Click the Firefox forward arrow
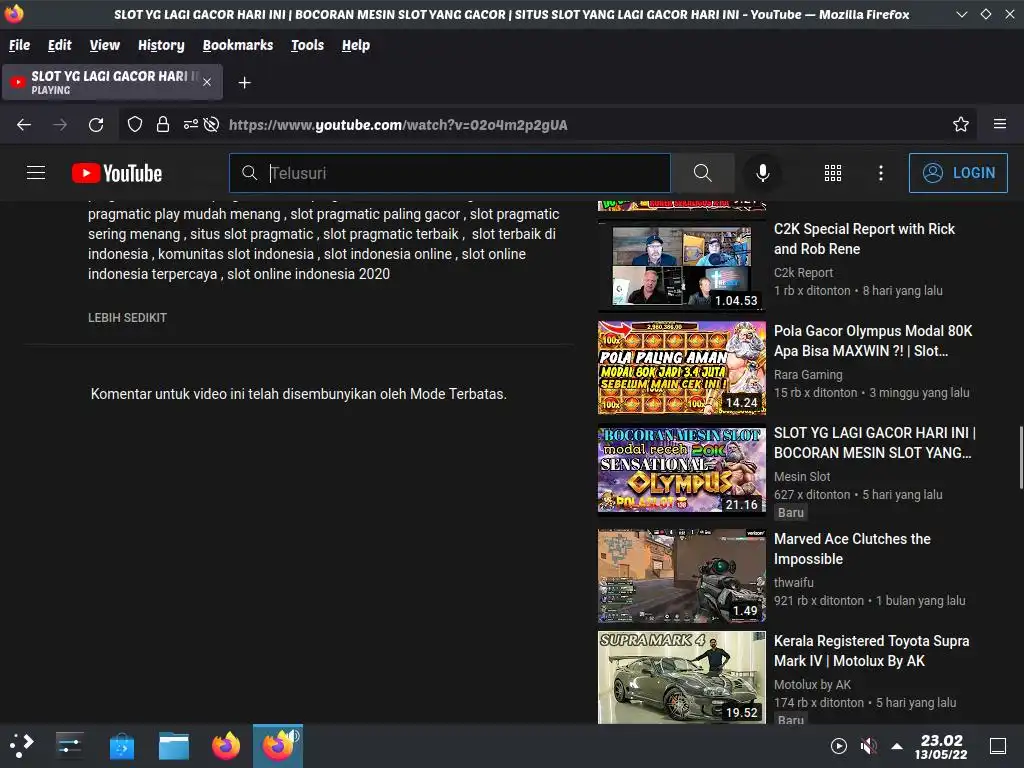This screenshot has height=768, width=1024. pos(60,125)
